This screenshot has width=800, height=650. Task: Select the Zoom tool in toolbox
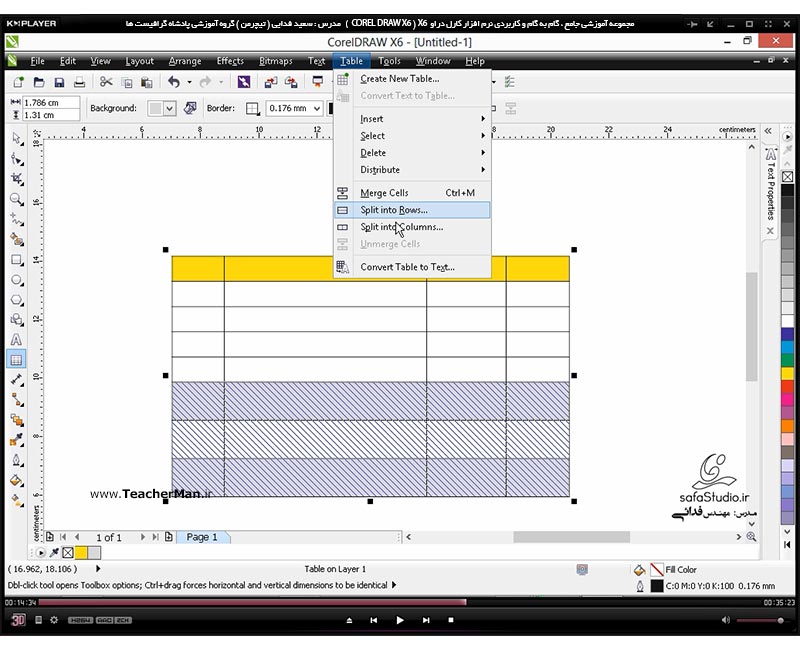pos(17,199)
